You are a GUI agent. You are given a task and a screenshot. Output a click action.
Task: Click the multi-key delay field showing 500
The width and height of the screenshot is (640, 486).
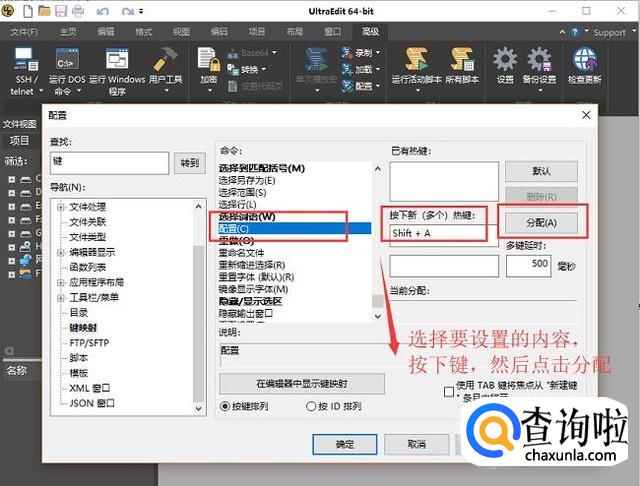[x=529, y=266]
